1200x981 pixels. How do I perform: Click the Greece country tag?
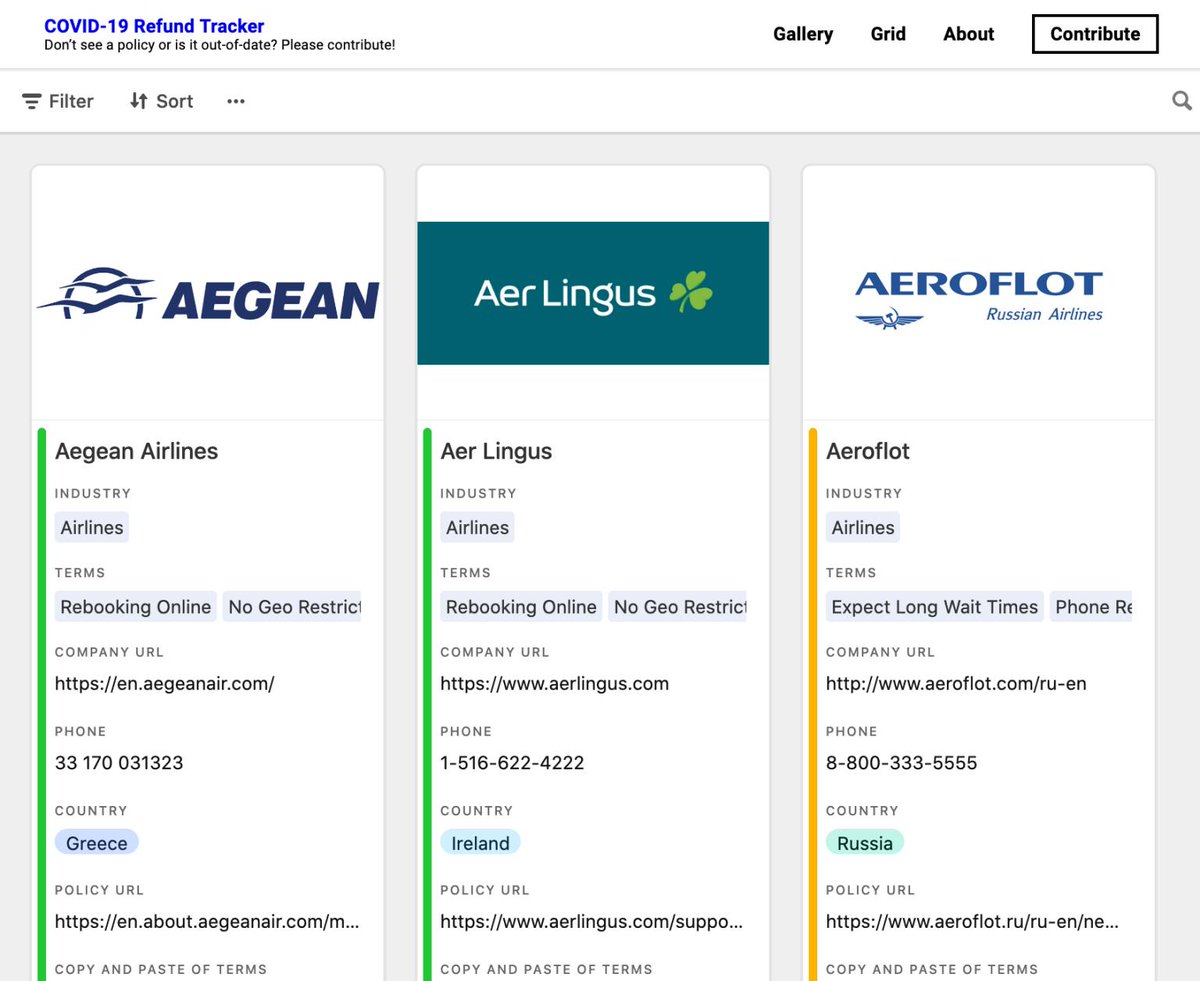point(97,843)
